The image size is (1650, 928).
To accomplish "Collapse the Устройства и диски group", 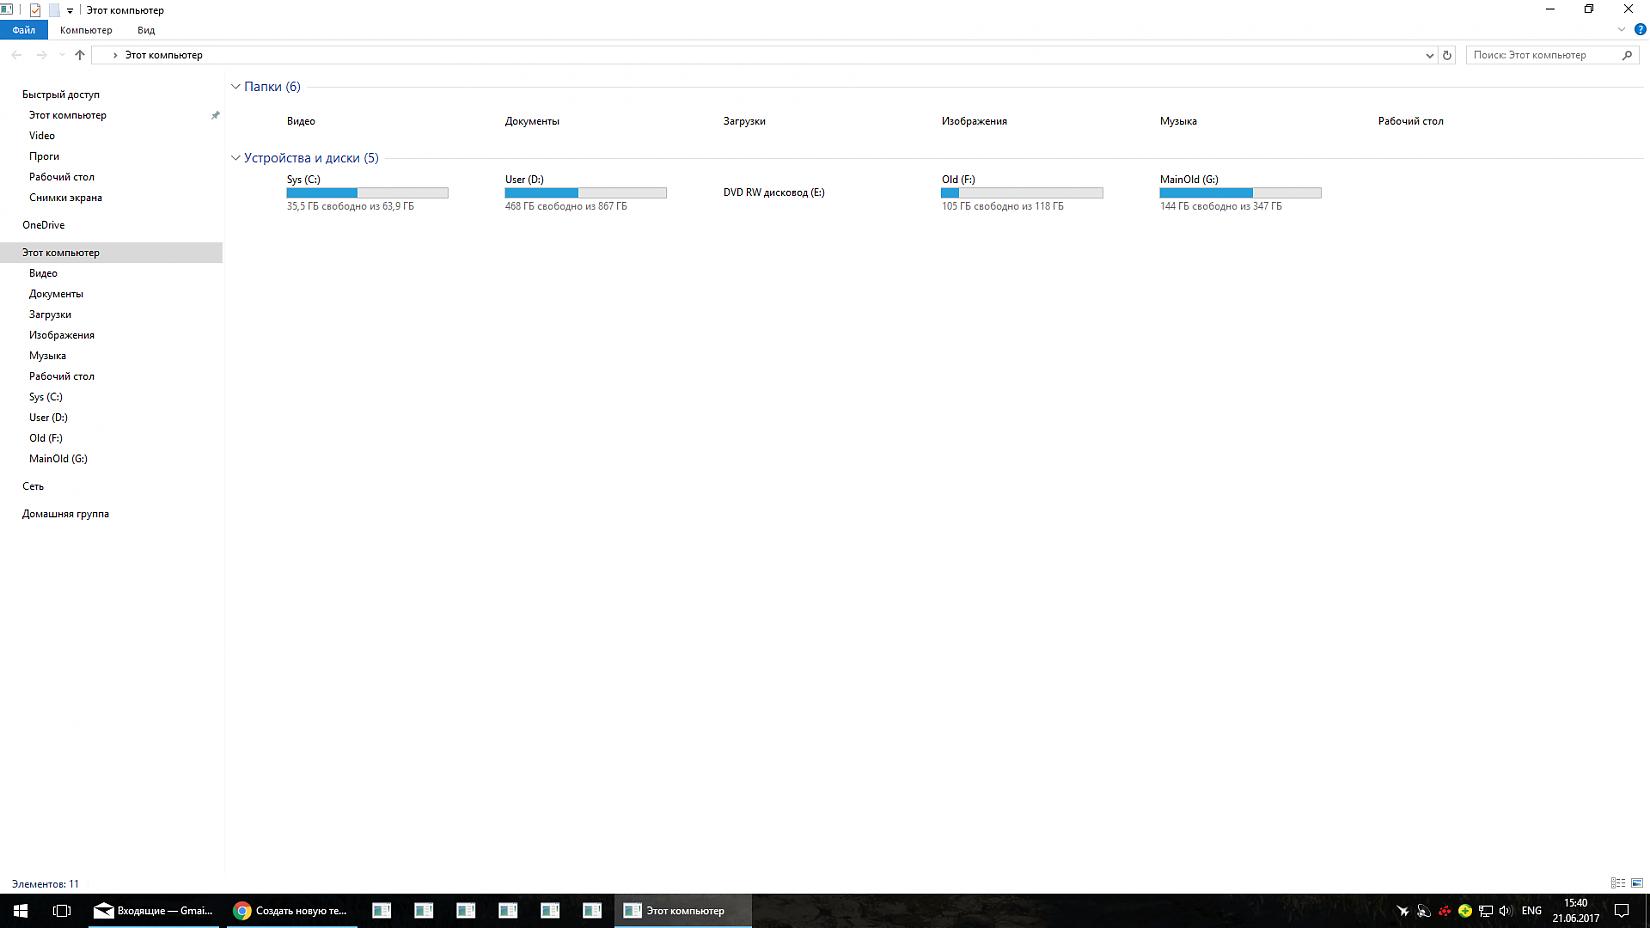I will click(236, 158).
